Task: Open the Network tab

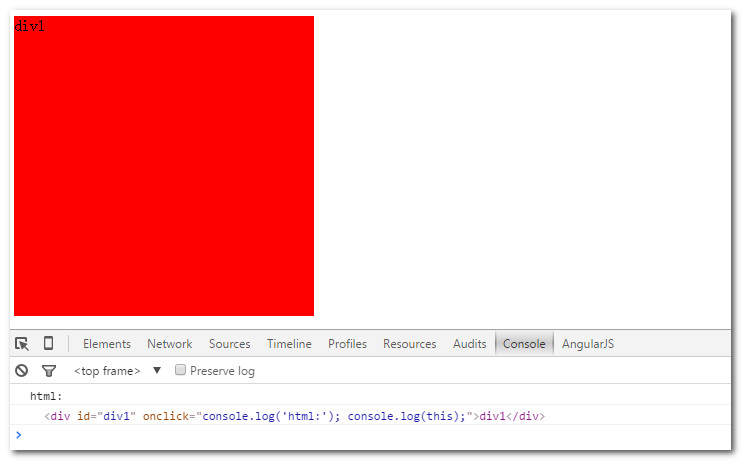Action: [169, 344]
